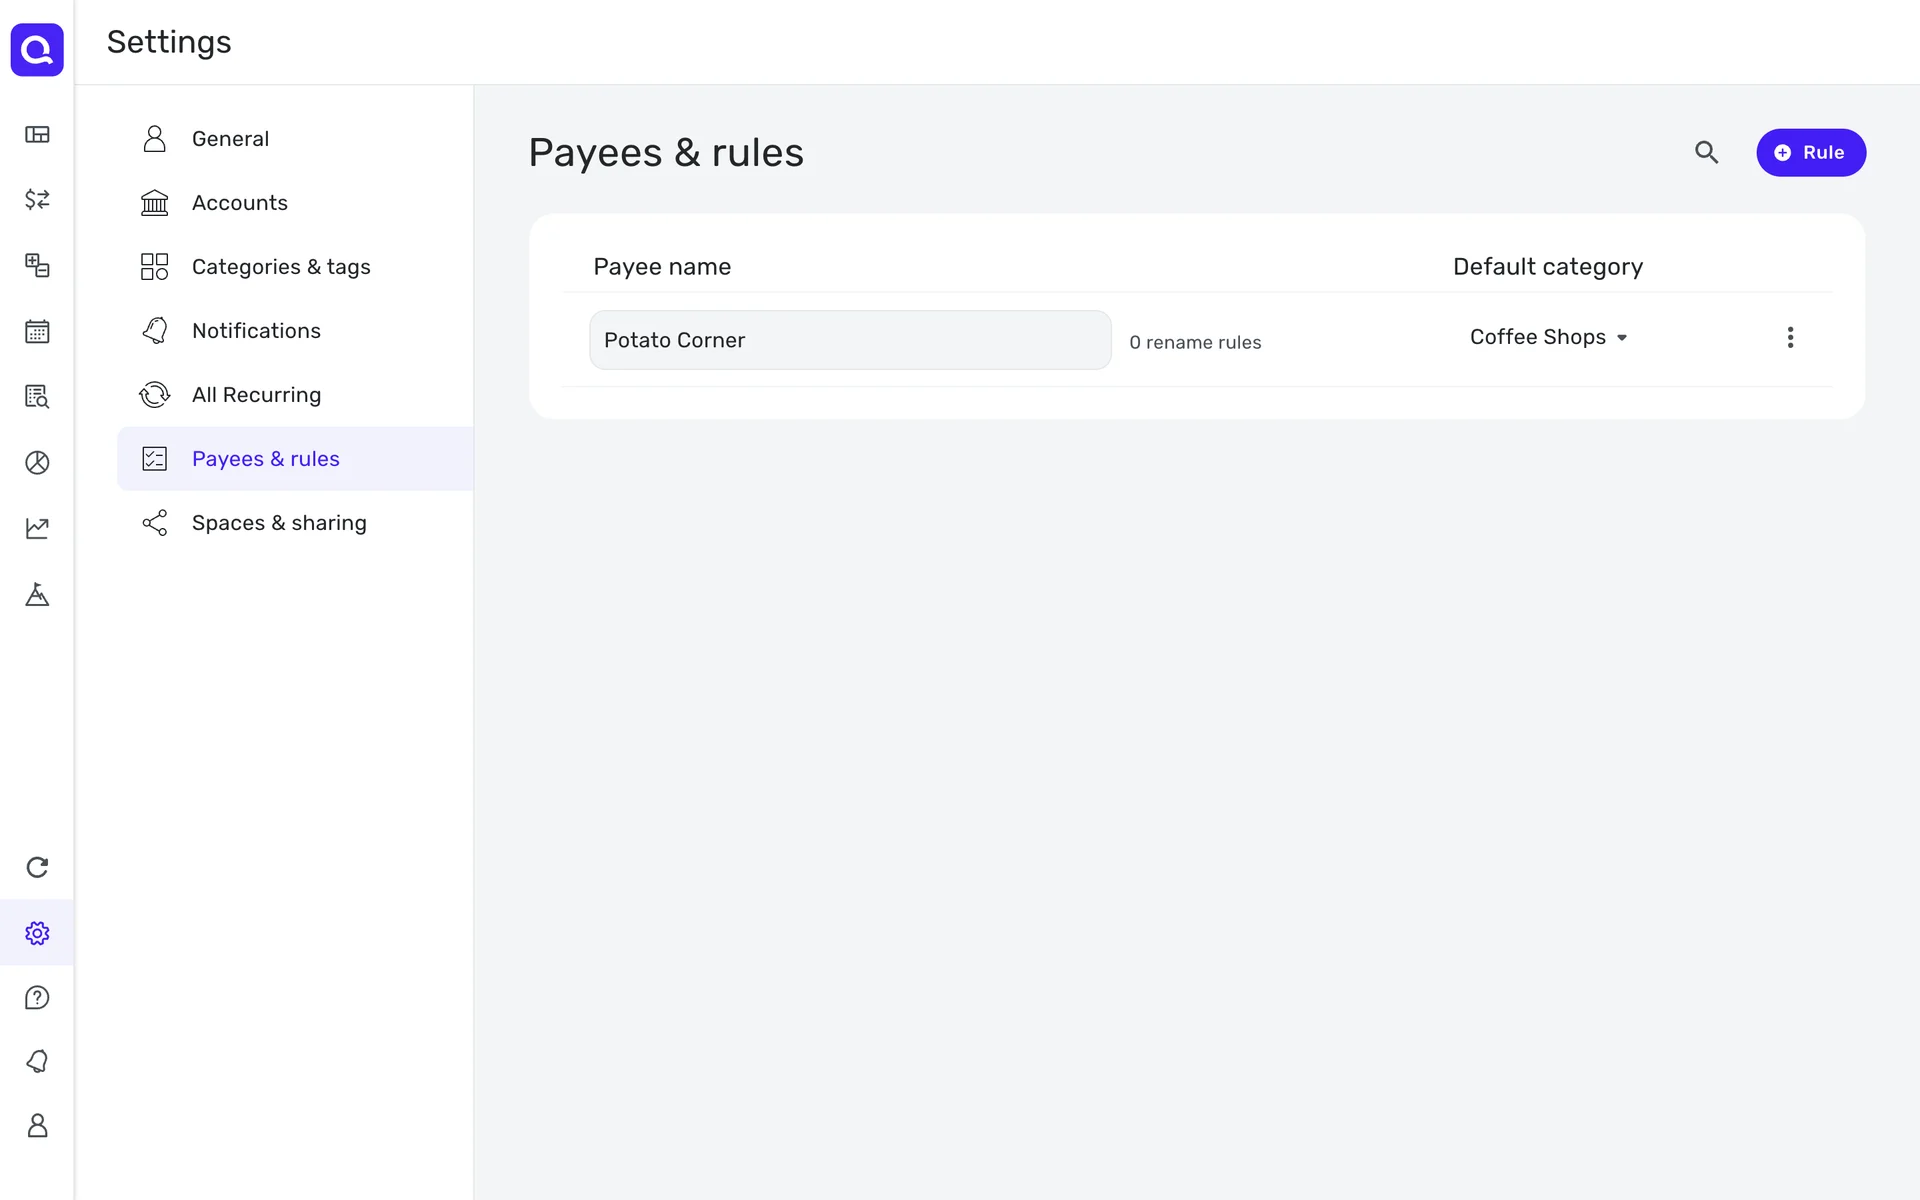Open Potato Corner three-dot options menu

(x=1790, y=337)
